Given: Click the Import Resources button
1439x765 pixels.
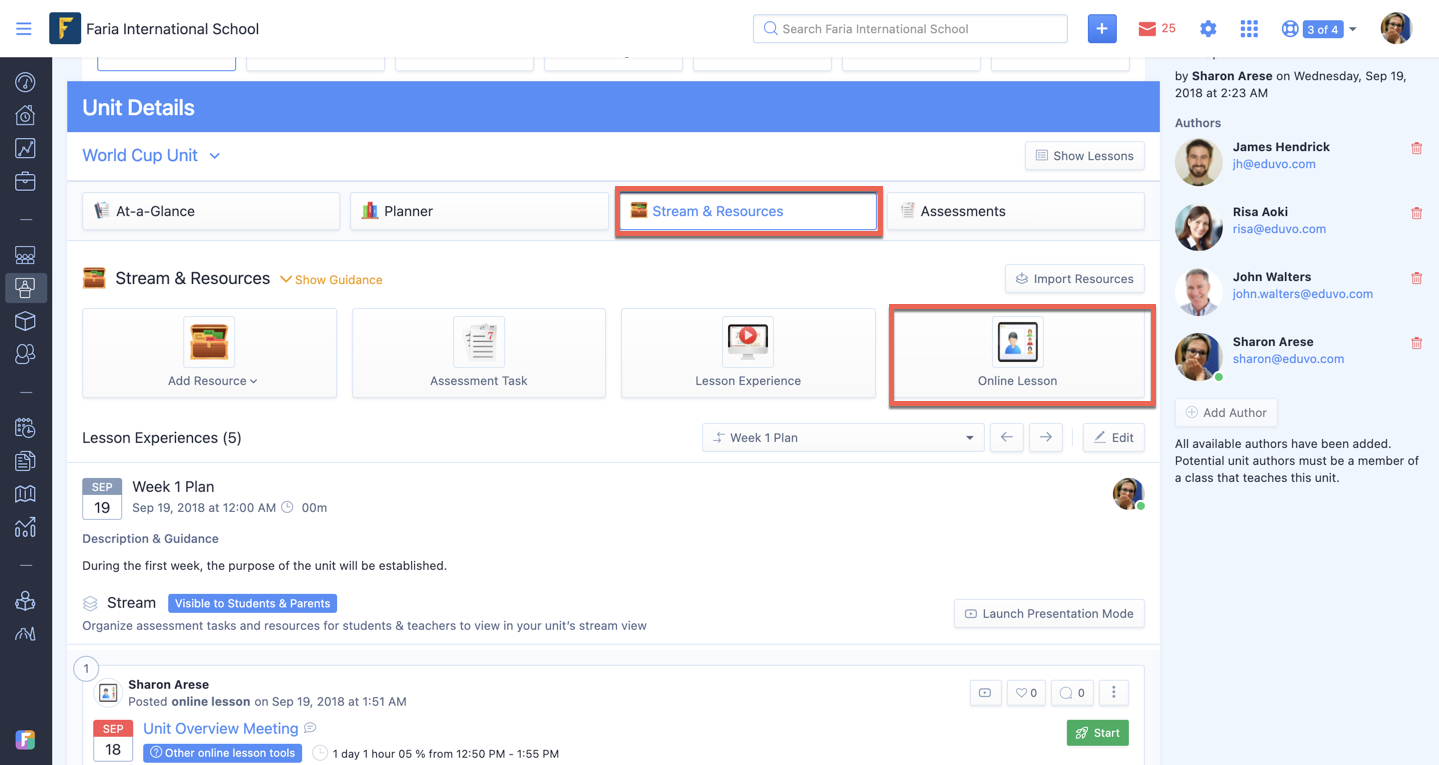Looking at the screenshot, I should pos(1075,279).
